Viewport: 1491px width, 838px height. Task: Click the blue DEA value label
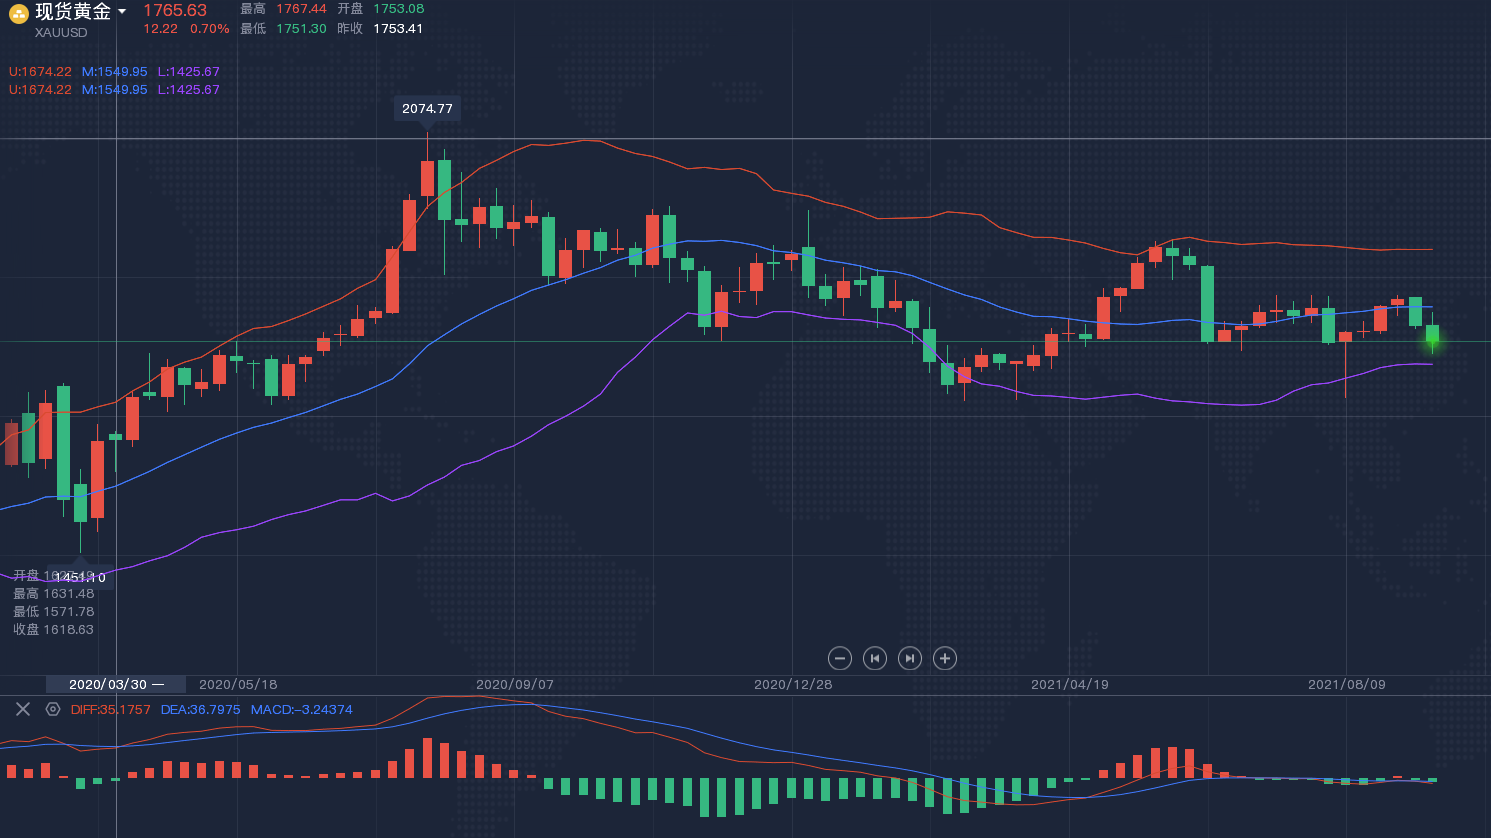200,709
